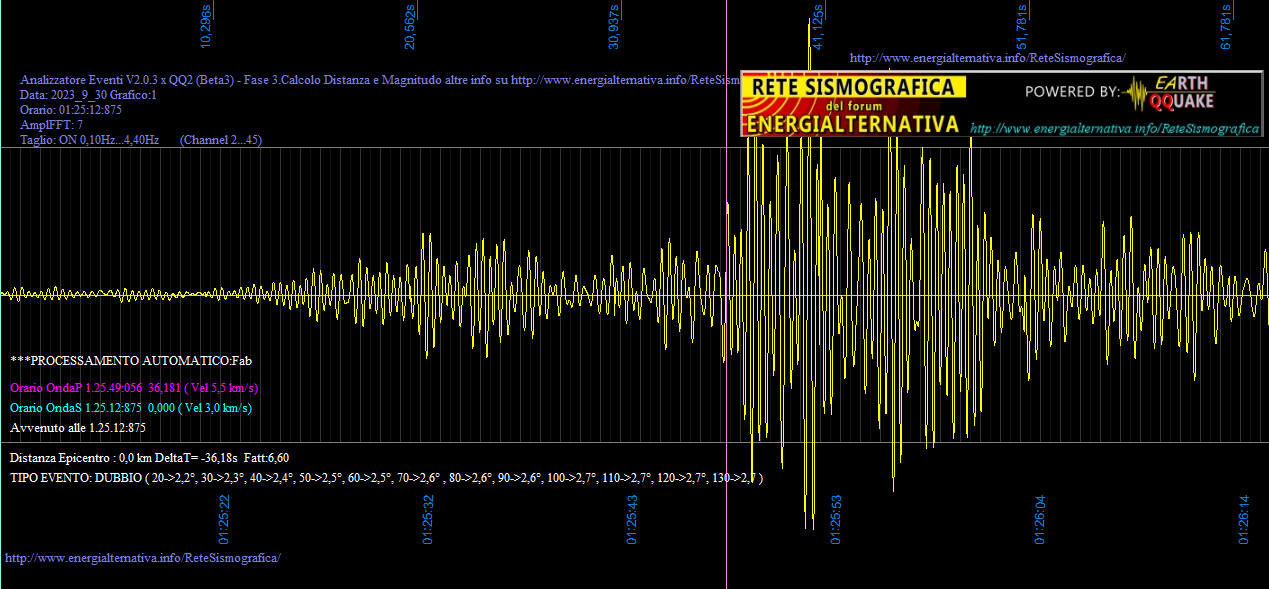
Task: Click the Earth QQuake logo
Action: [1168, 92]
